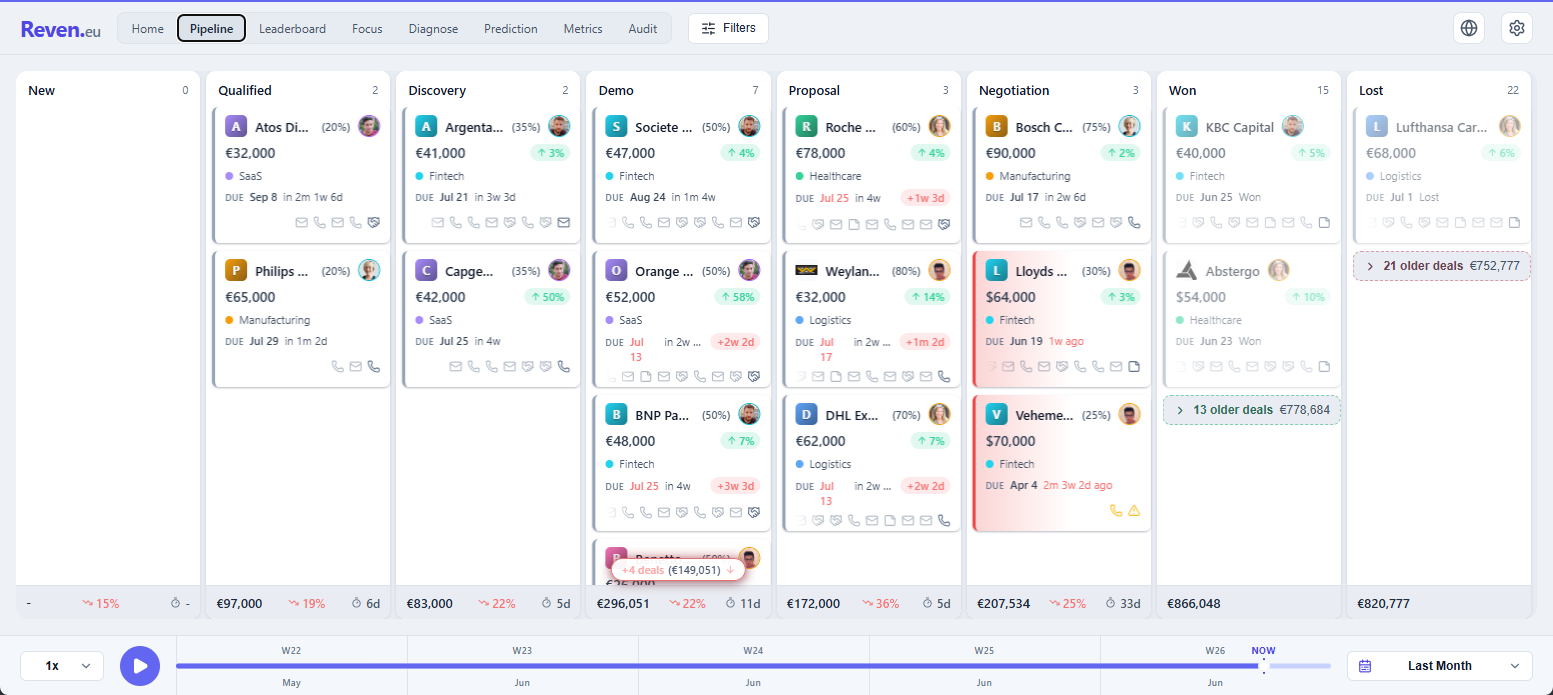
Task: Open the Filters button
Action: click(728, 28)
